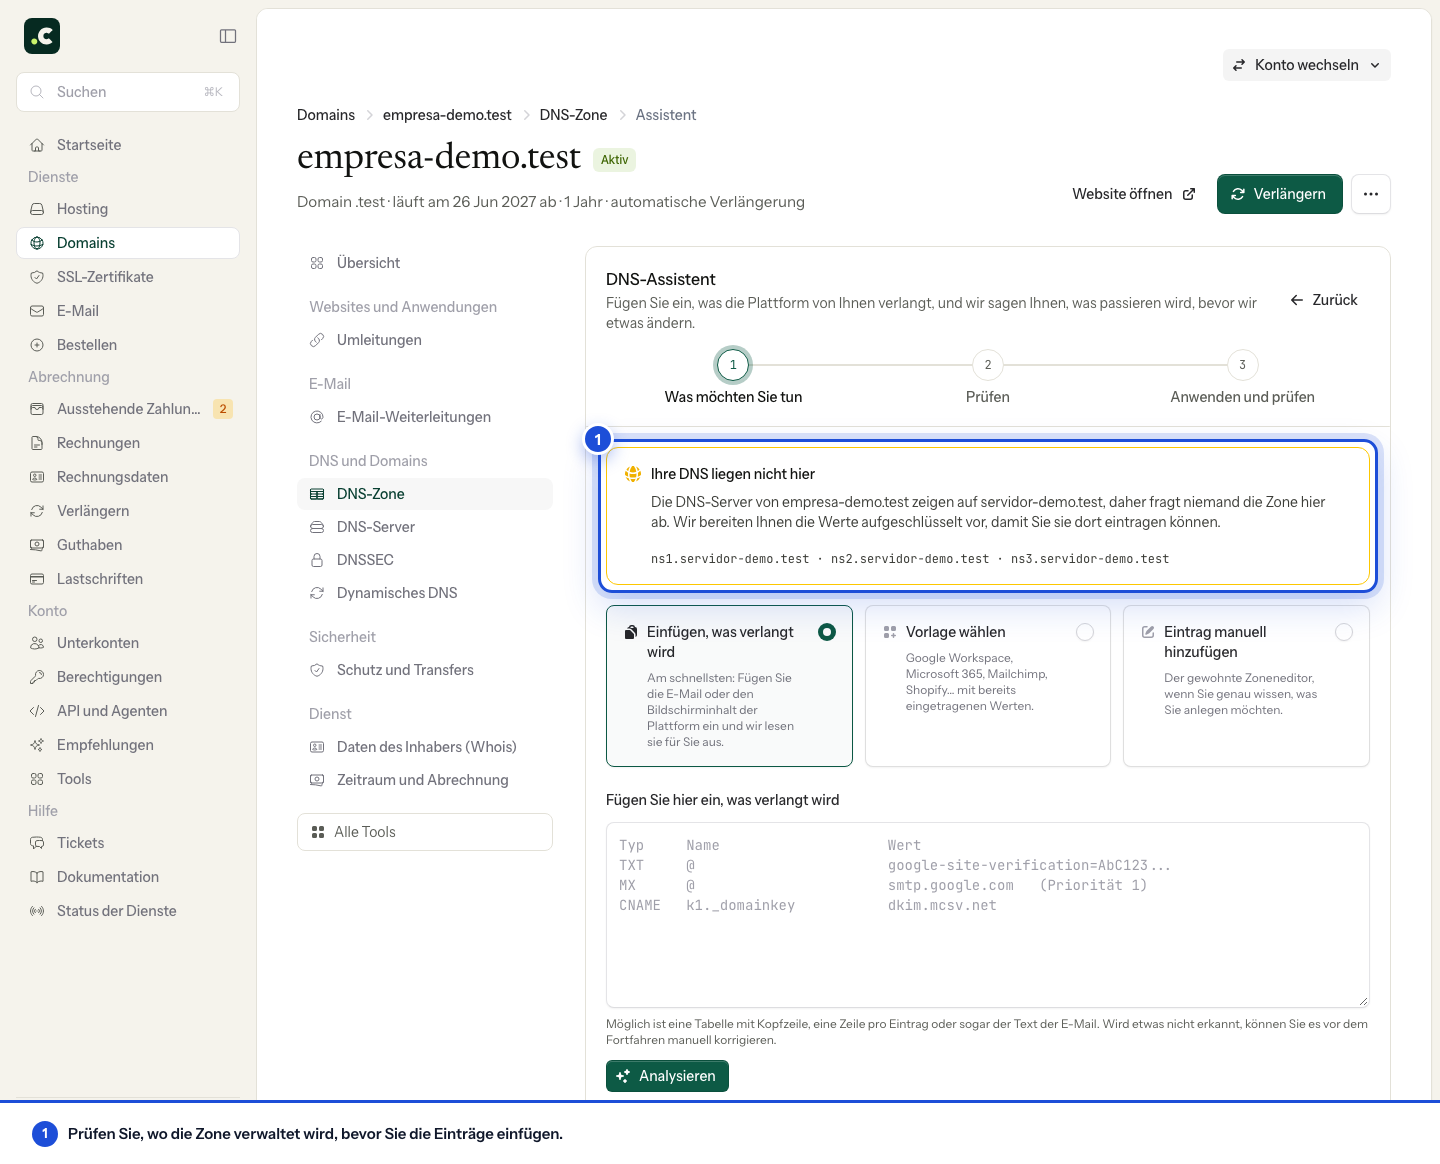
Task: Click the Verlängern green button
Action: pos(1279,194)
